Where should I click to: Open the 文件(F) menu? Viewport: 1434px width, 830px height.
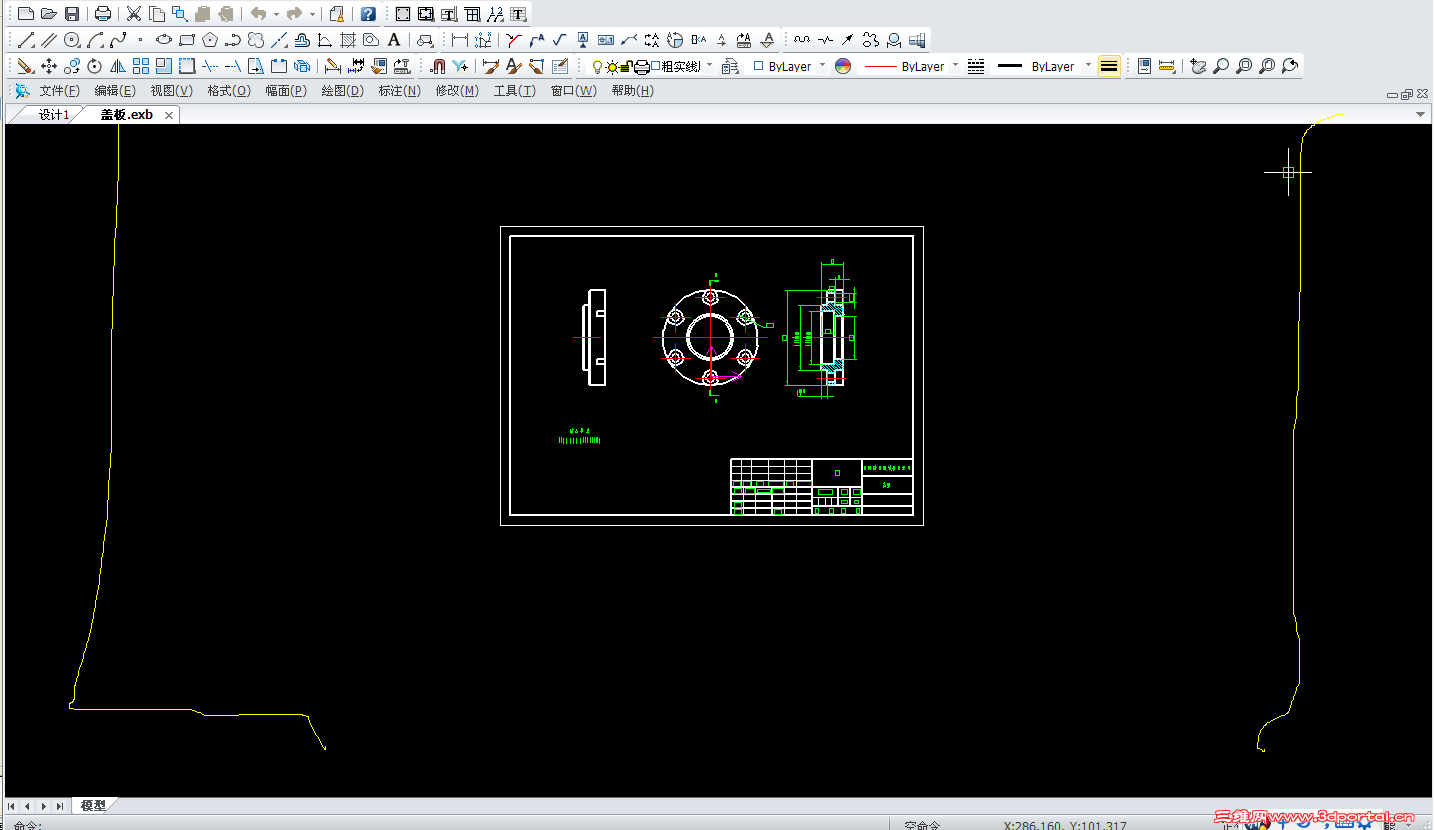click(59, 91)
